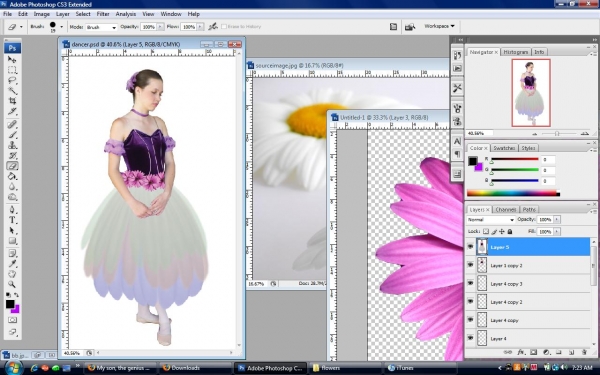Select the Lasso tool
The height and width of the screenshot is (375, 600).
[x=12, y=80]
